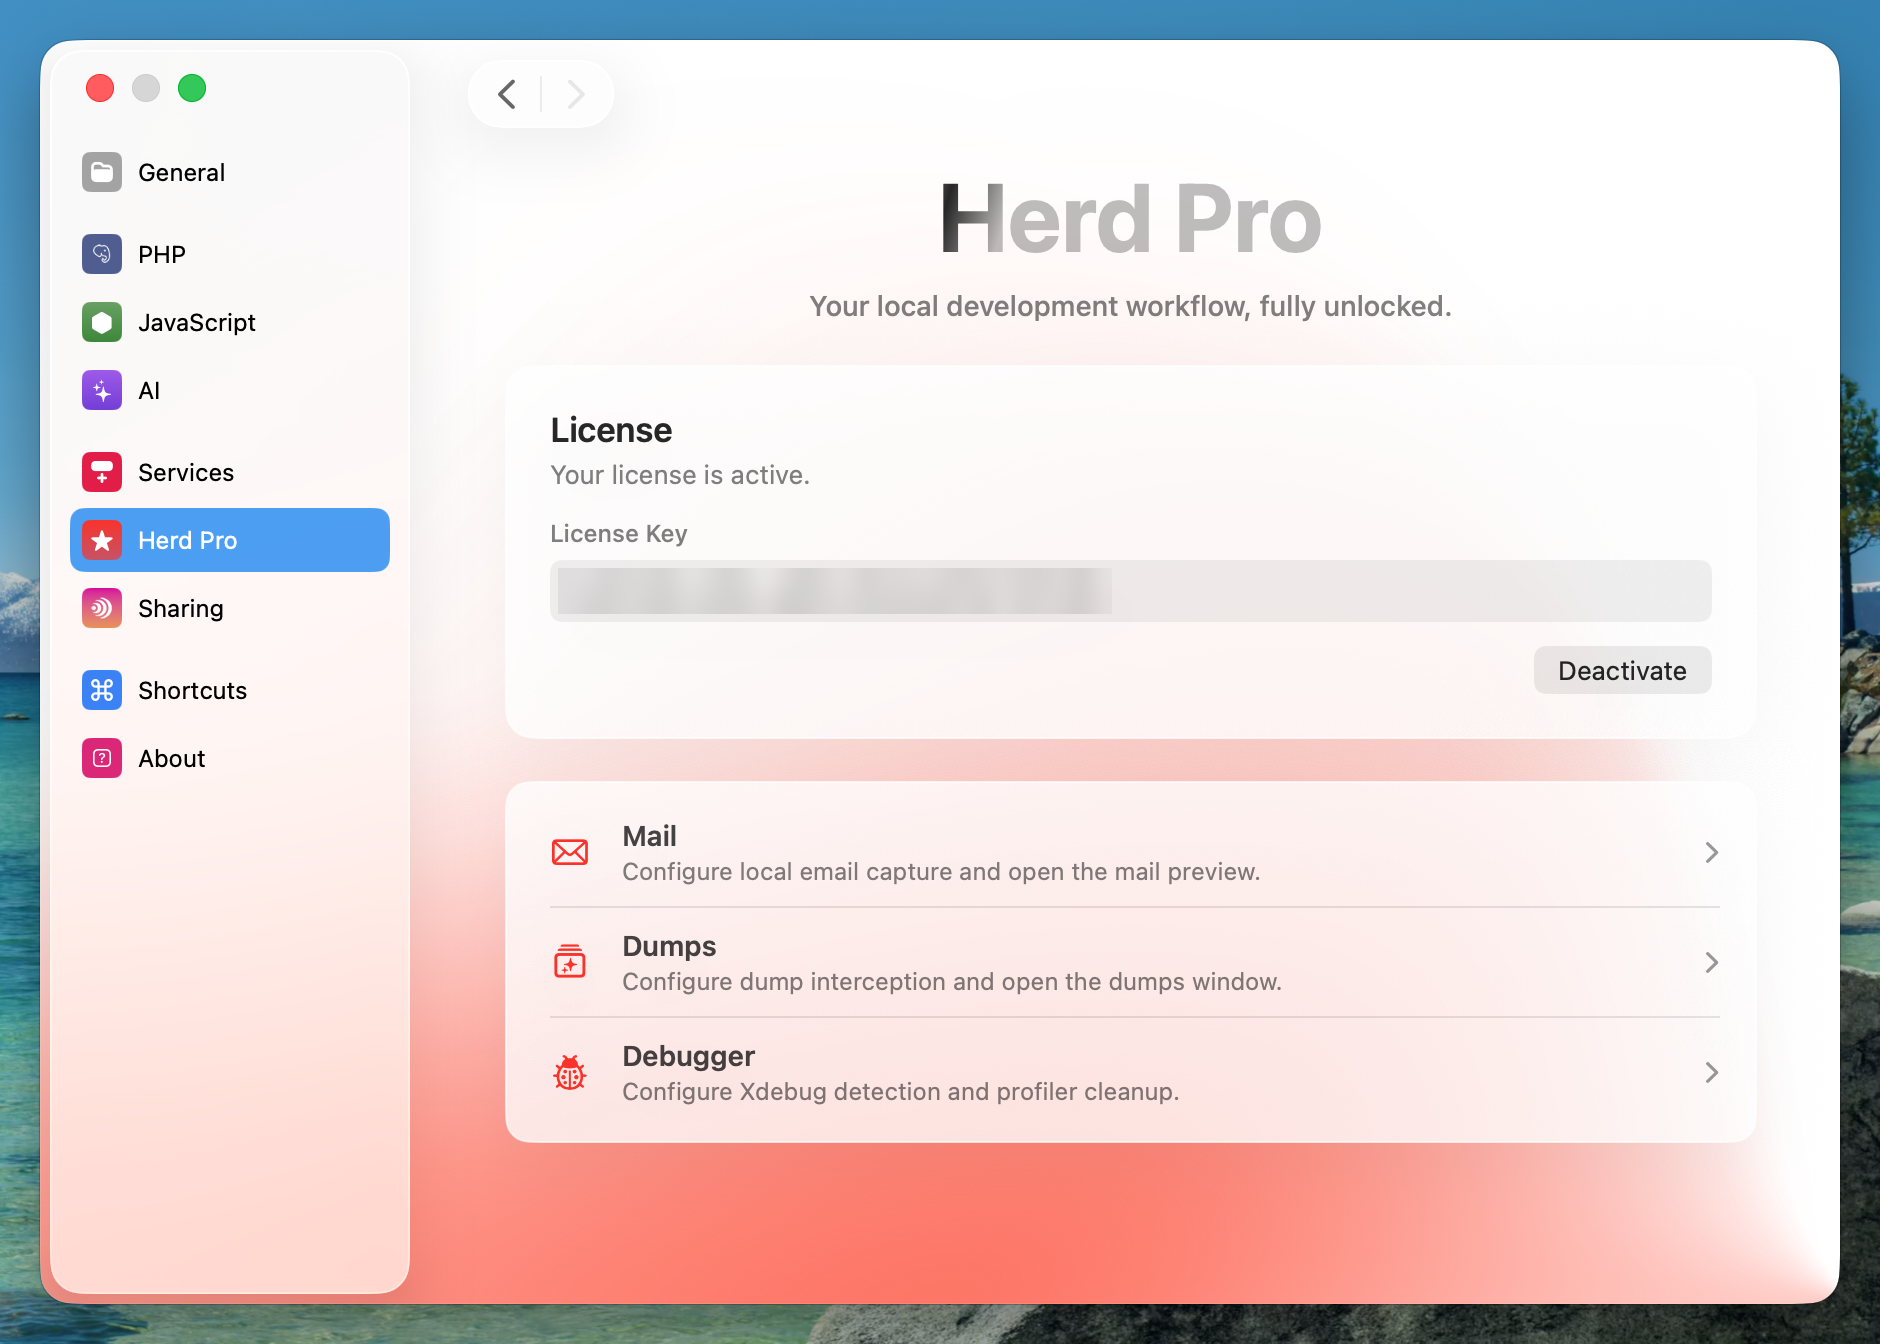Viewport: 1880px width, 1344px height.
Task: Open the AI sparkle icon
Action: point(102,390)
